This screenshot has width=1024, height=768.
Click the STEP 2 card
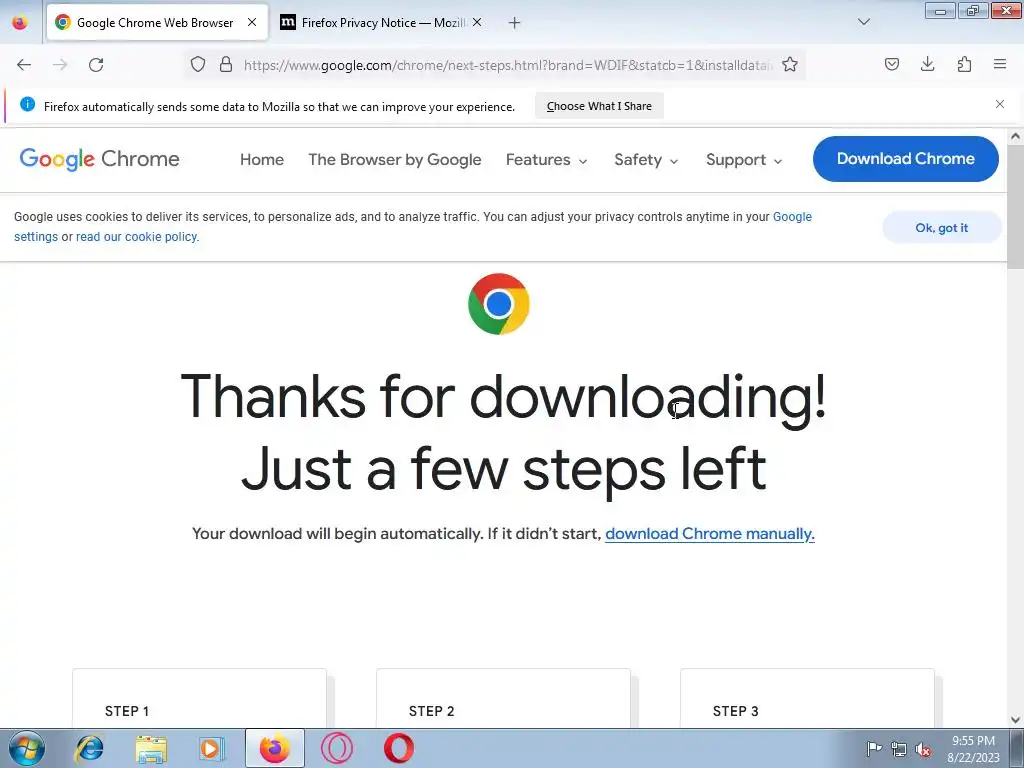503,698
